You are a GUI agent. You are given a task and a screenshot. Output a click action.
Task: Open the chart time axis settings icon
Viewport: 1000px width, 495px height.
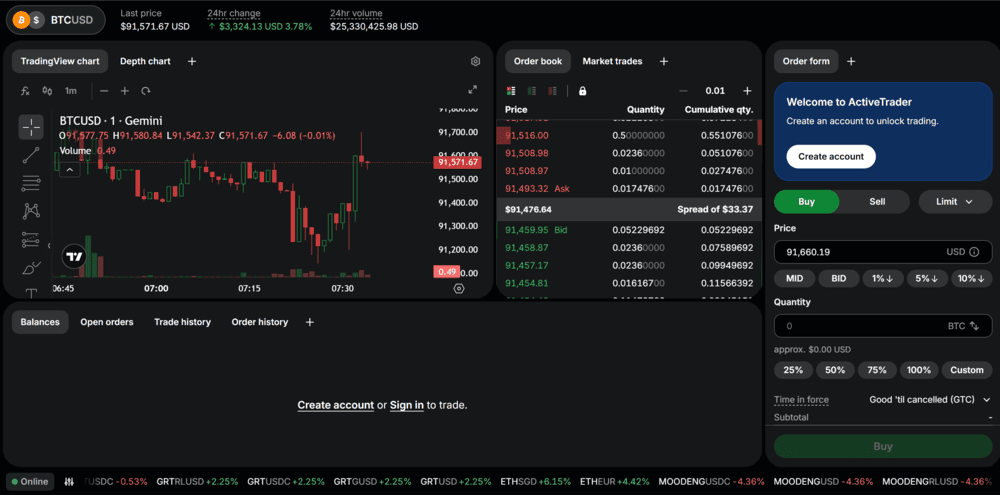459,288
